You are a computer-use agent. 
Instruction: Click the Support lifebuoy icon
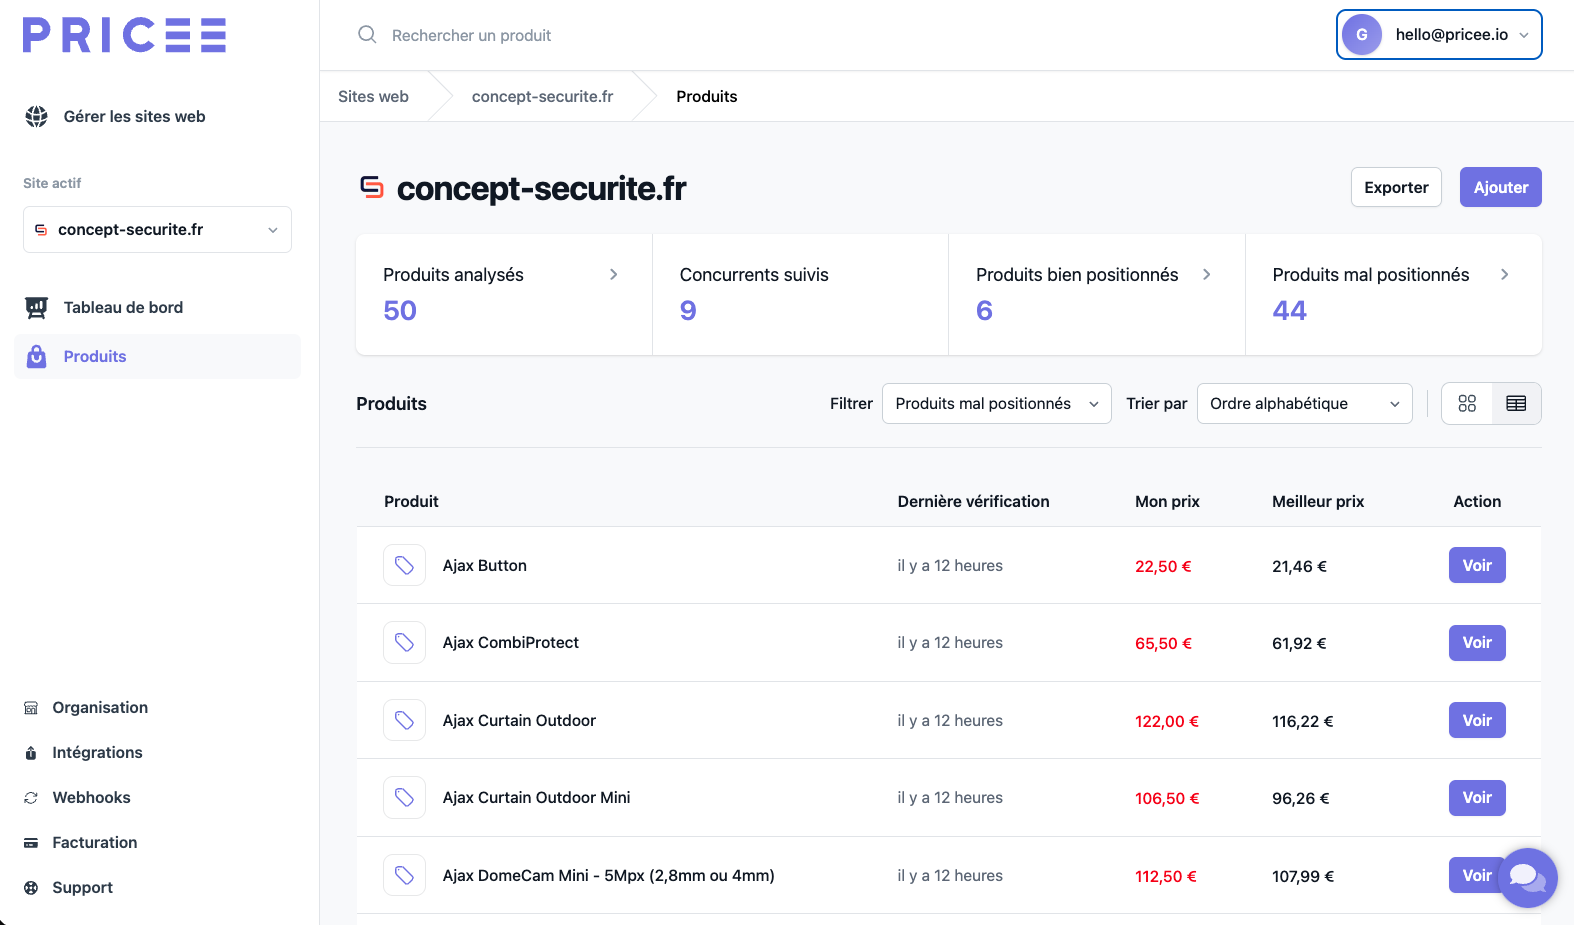tap(31, 887)
